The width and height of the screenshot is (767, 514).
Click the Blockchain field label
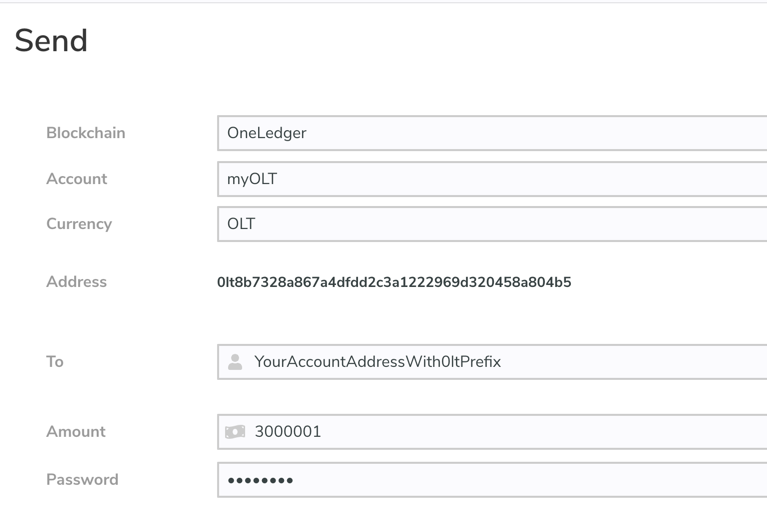pyautogui.click(x=86, y=133)
